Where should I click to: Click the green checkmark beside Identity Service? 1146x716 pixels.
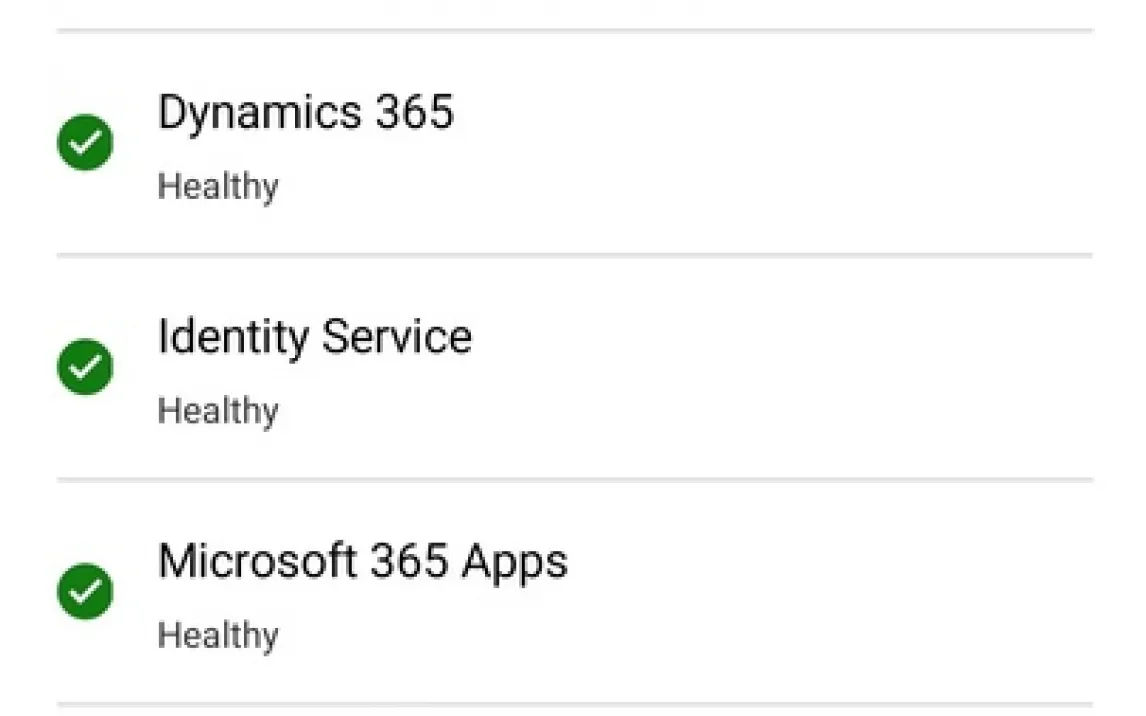tap(85, 367)
